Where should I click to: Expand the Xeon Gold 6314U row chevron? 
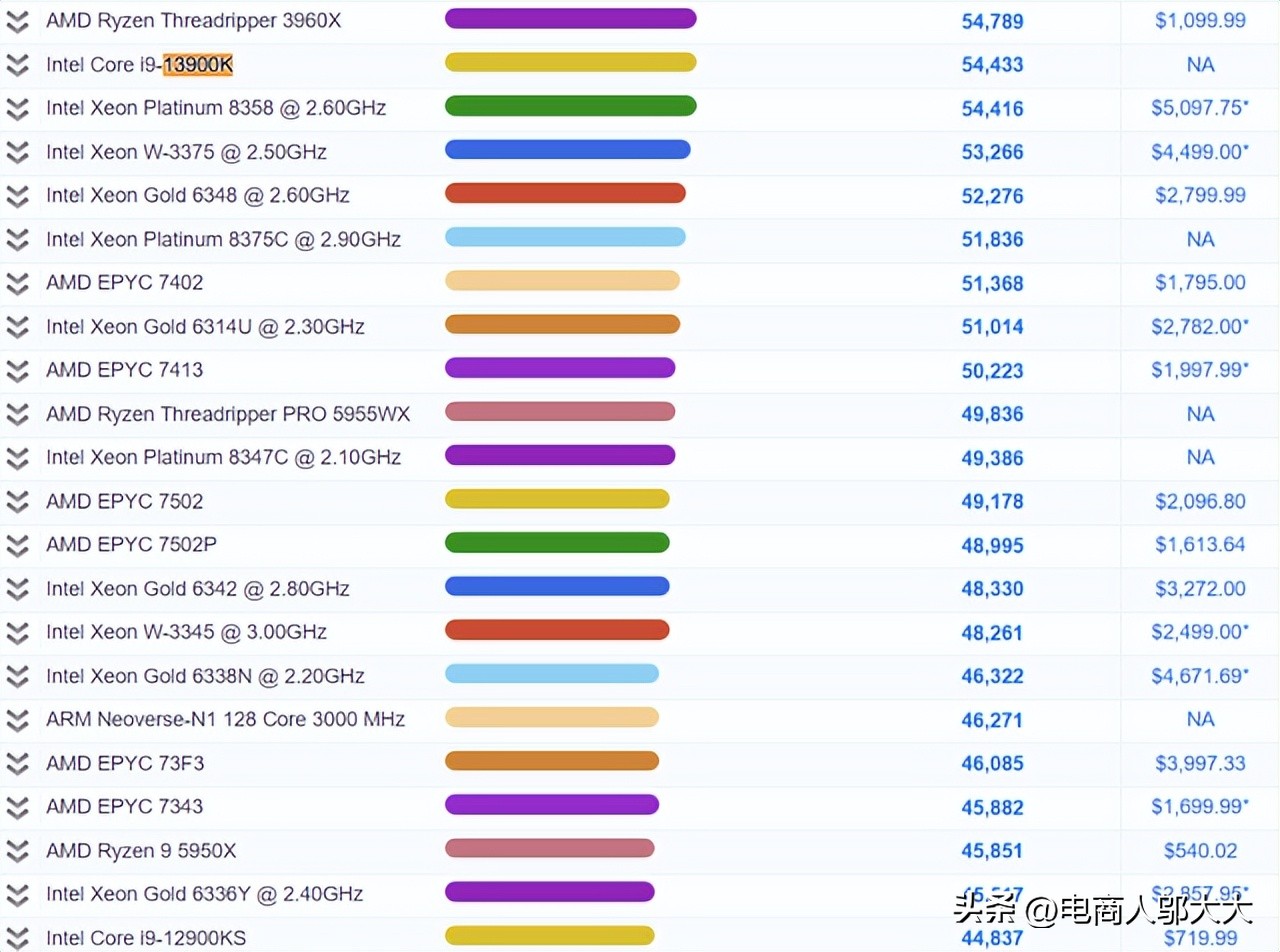coord(17,327)
